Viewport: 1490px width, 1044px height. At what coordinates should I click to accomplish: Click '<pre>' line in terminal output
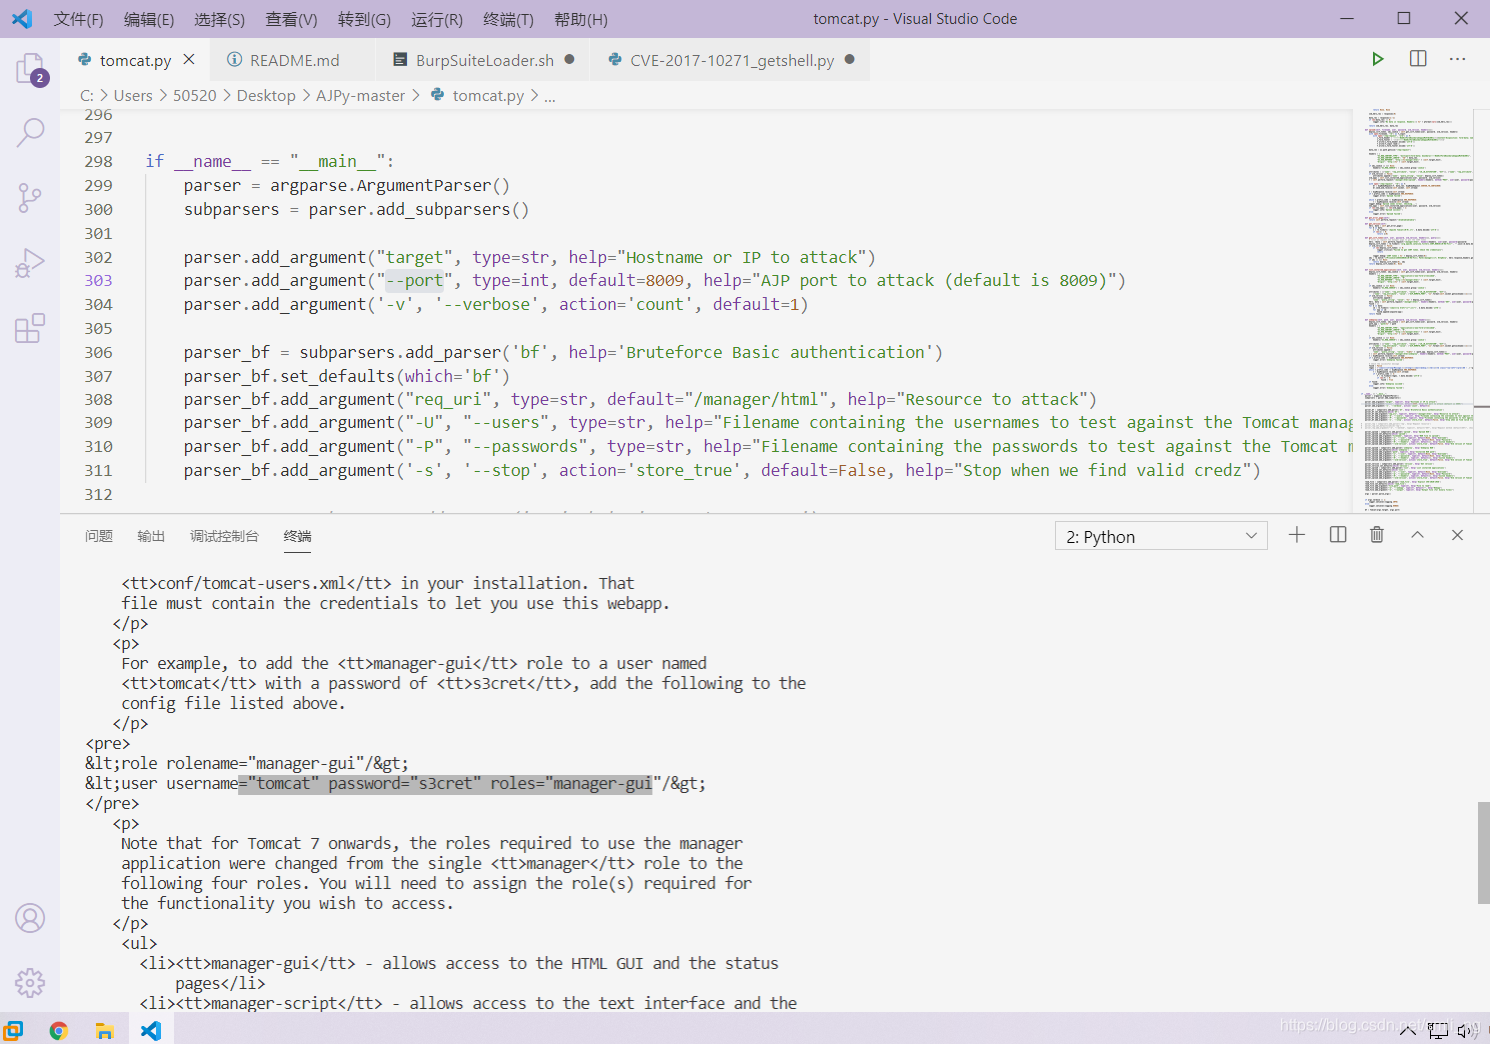pyautogui.click(x=107, y=743)
